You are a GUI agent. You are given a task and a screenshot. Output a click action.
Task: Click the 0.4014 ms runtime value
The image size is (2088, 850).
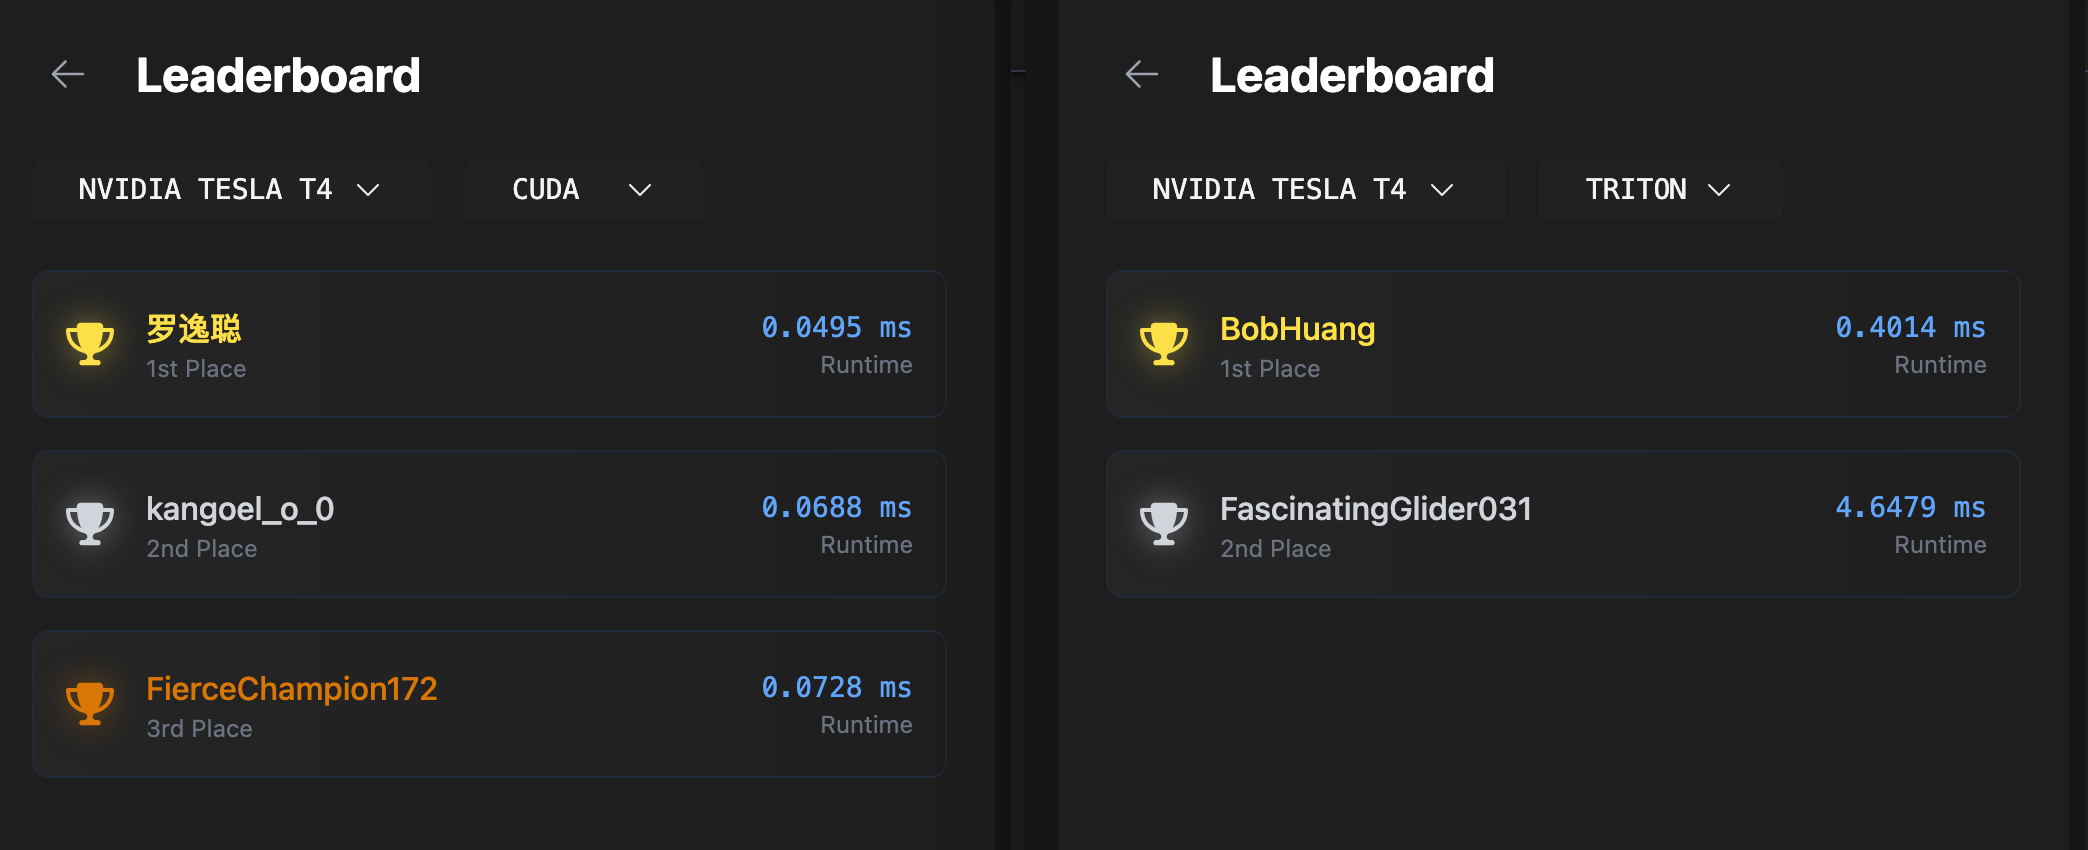1910,328
